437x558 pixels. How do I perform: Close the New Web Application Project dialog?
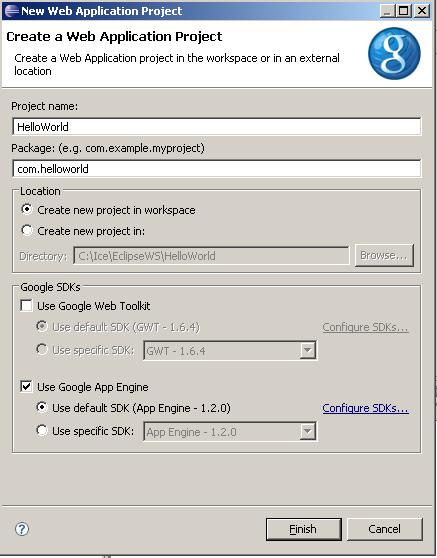[422, 11]
